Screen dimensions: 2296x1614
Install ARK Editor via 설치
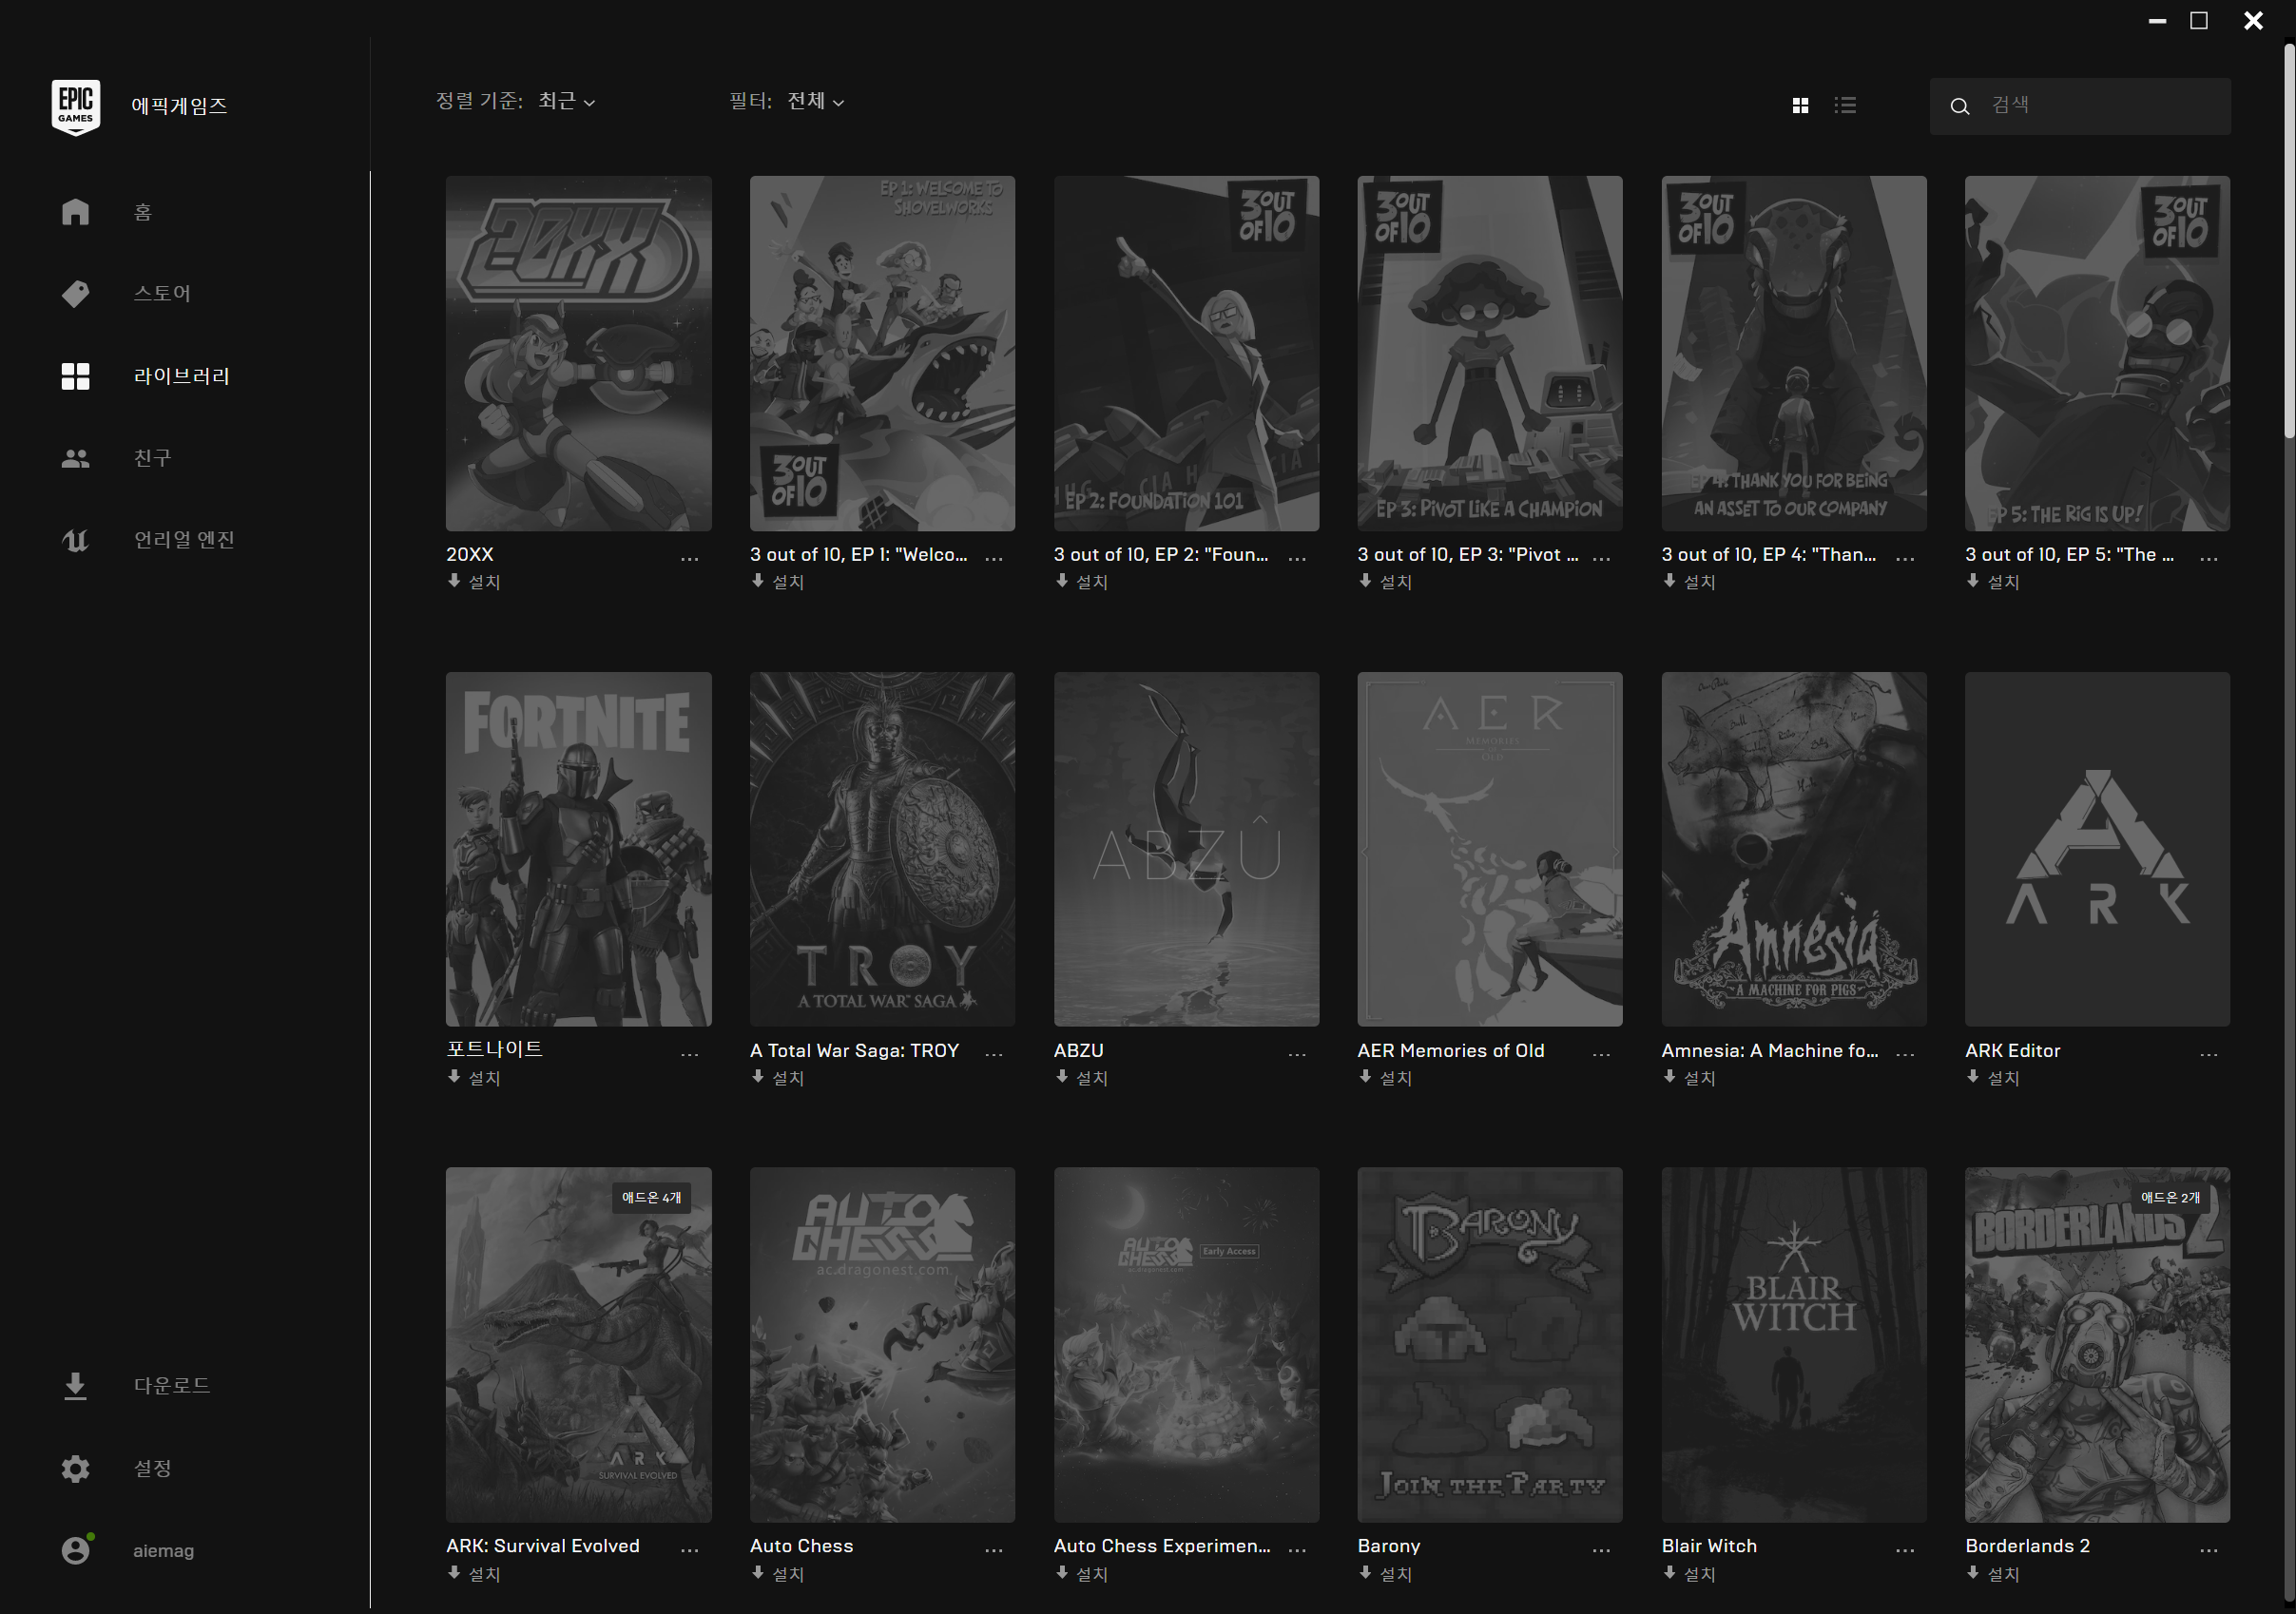point(1993,1078)
